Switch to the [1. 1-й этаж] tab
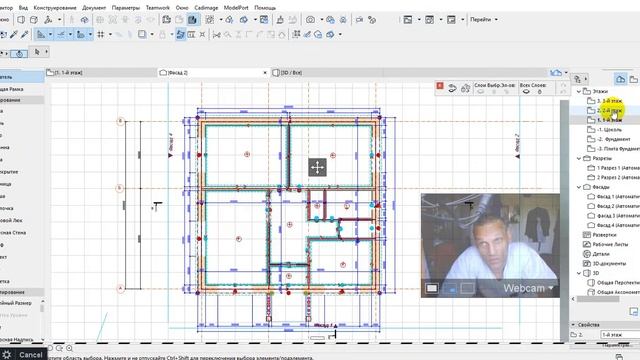Image resolution: width=640 pixels, height=360 pixels. pos(101,73)
